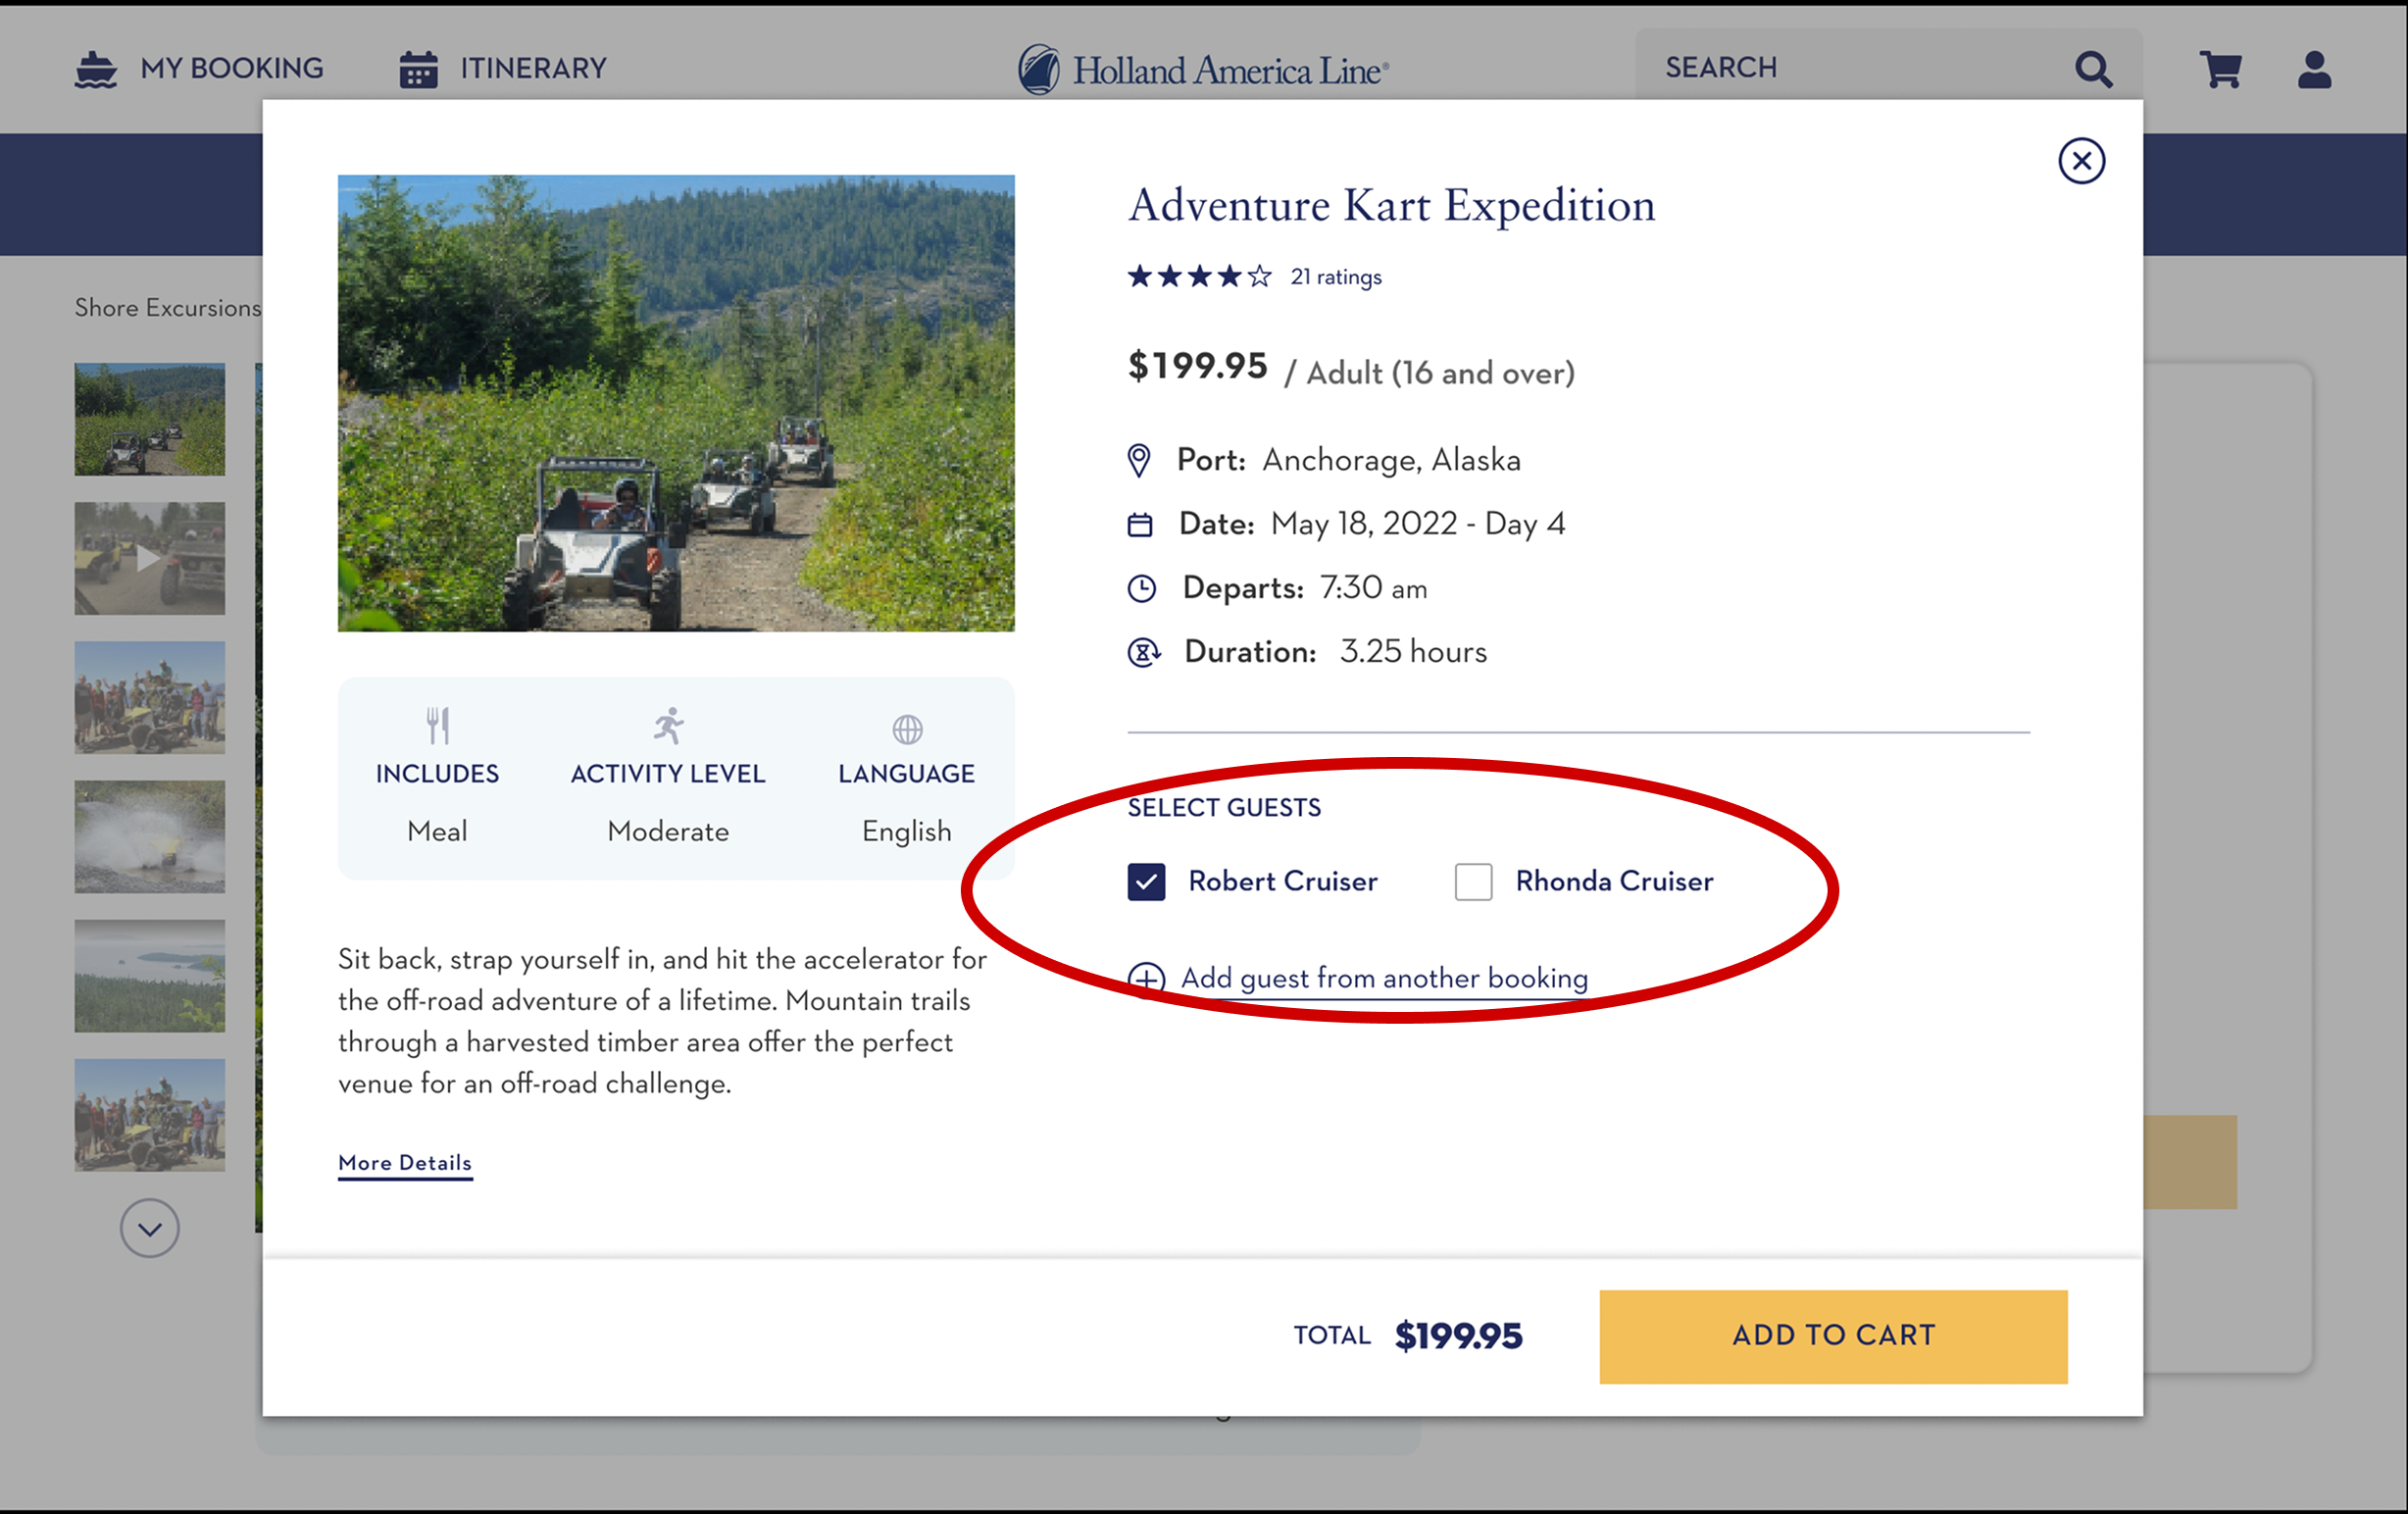The image size is (2408, 1514).
Task: Expand More Details link
Action: click(x=405, y=1162)
